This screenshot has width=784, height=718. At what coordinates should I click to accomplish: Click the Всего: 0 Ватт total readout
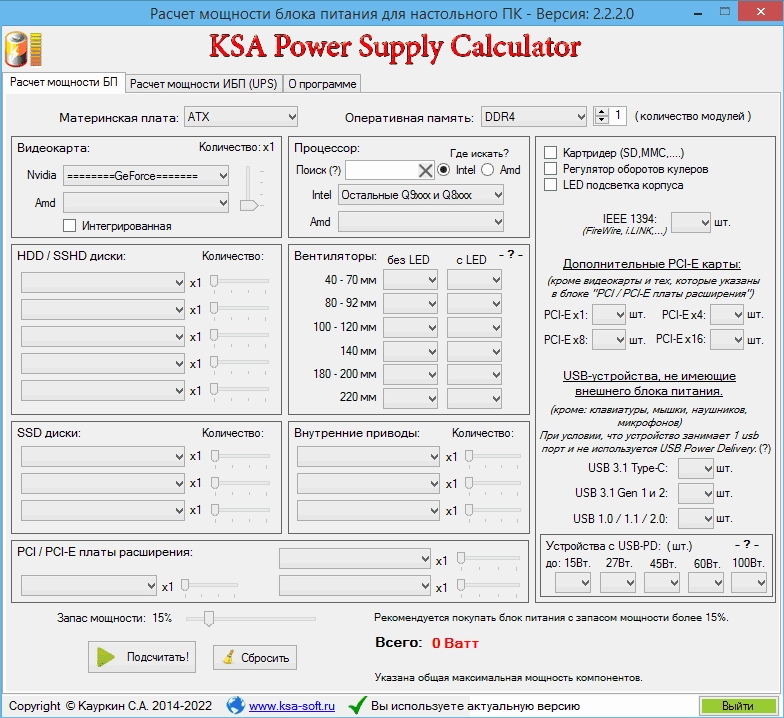click(x=426, y=642)
